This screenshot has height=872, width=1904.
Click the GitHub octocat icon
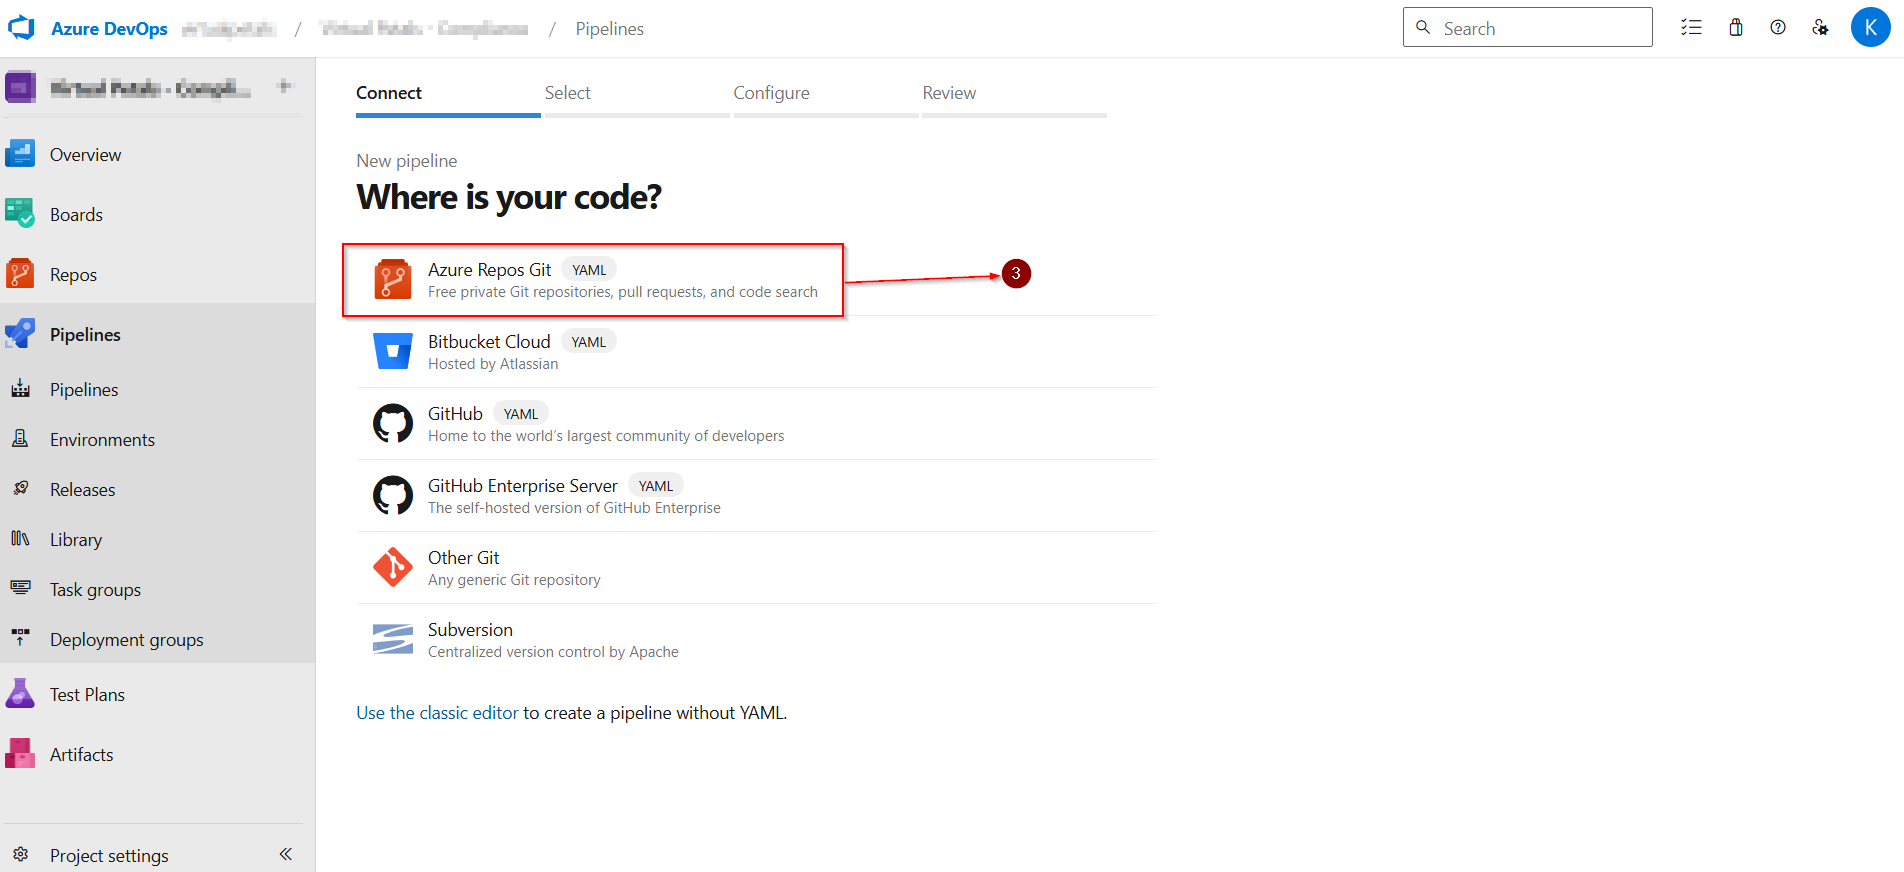pos(393,423)
